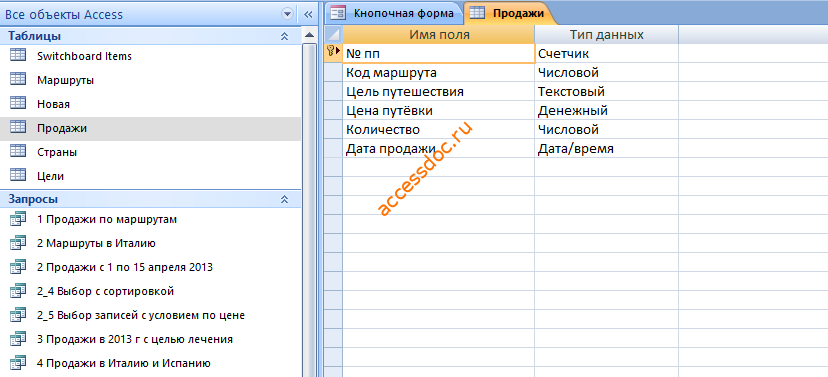Click the Имя поля column header

[x=439, y=35]
